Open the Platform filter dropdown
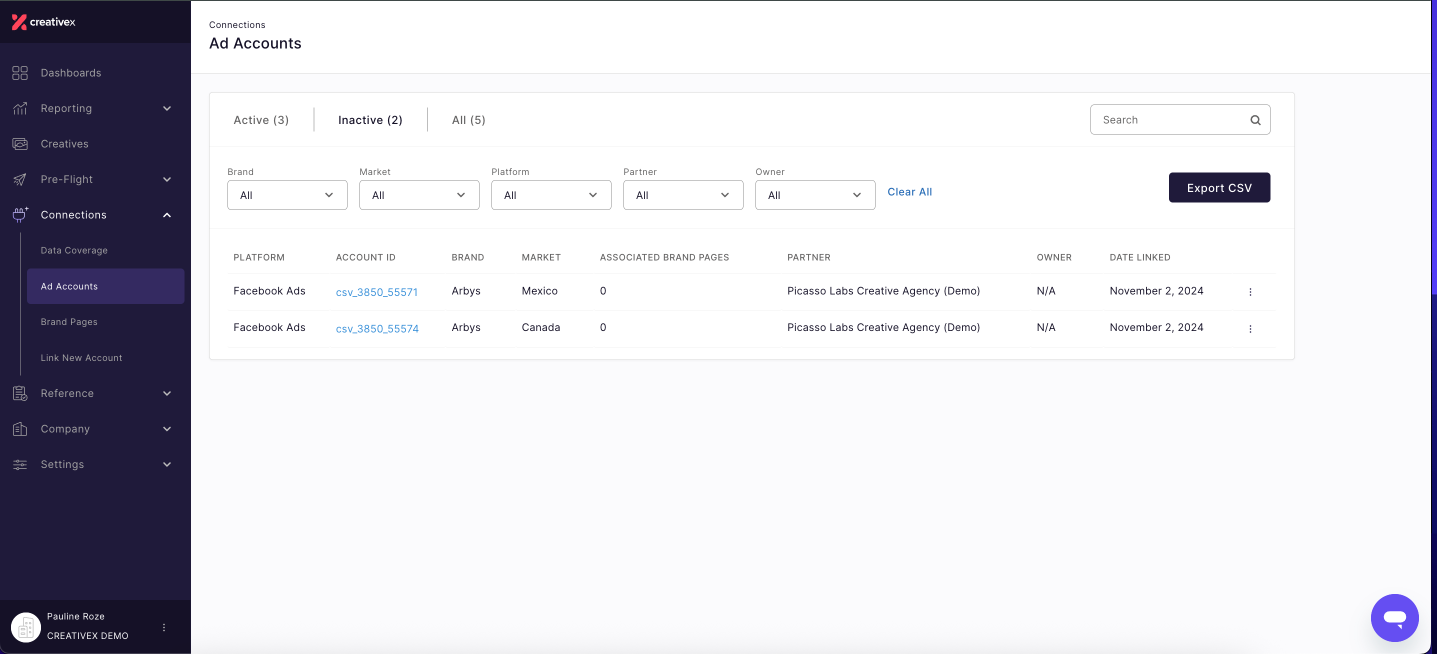 [551, 195]
